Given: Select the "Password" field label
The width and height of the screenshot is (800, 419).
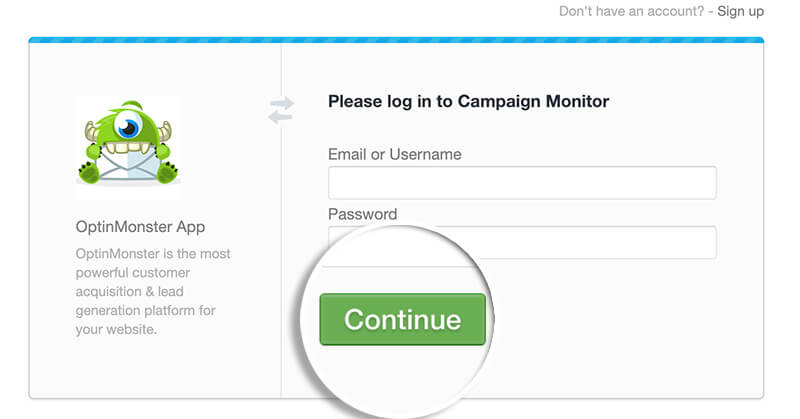Looking at the screenshot, I should point(362,214).
